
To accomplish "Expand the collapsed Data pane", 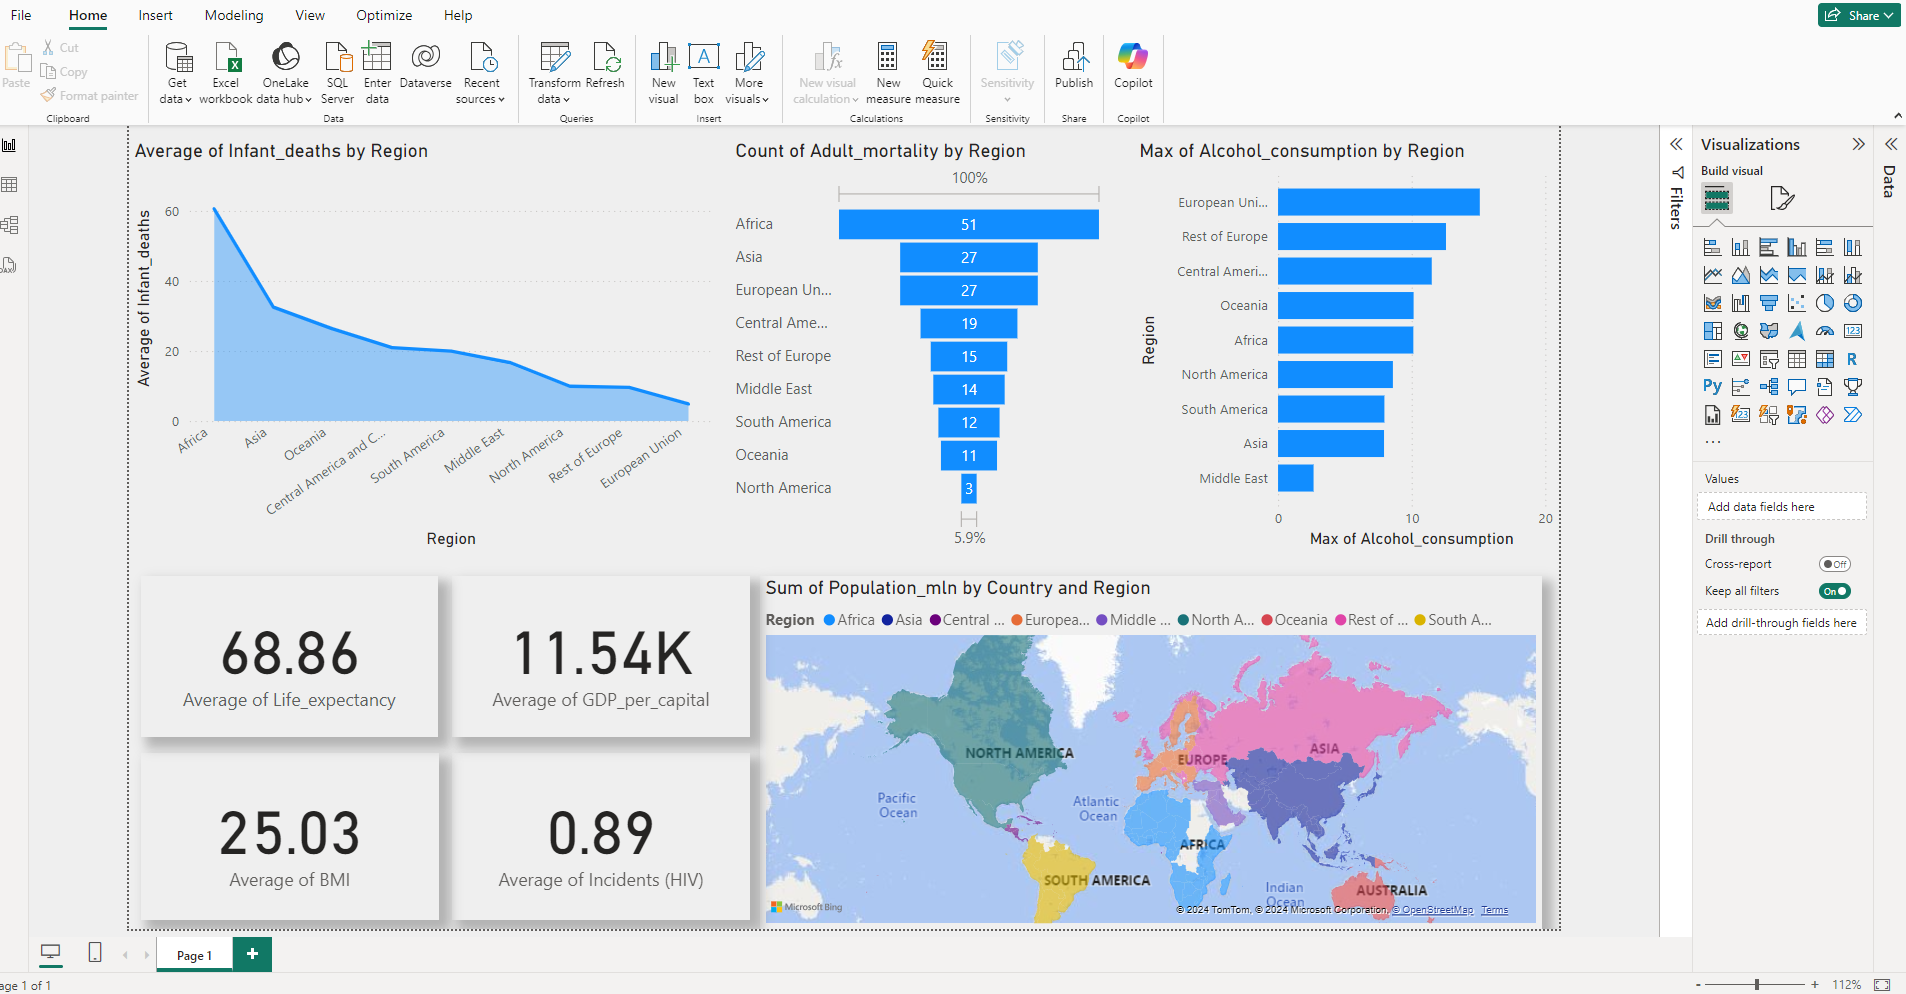I will tap(1890, 145).
